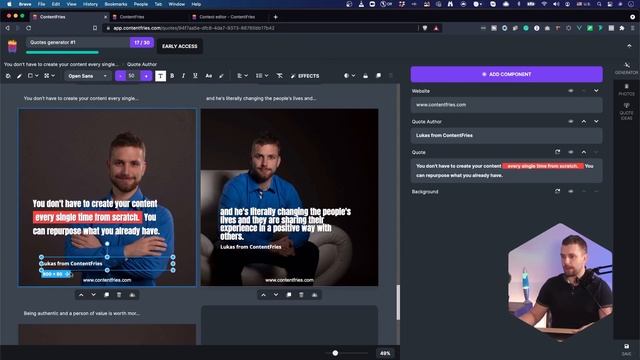The image size is (640, 360).
Task: Open the grid layout dropdown in toolbar
Action: (49, 76)
